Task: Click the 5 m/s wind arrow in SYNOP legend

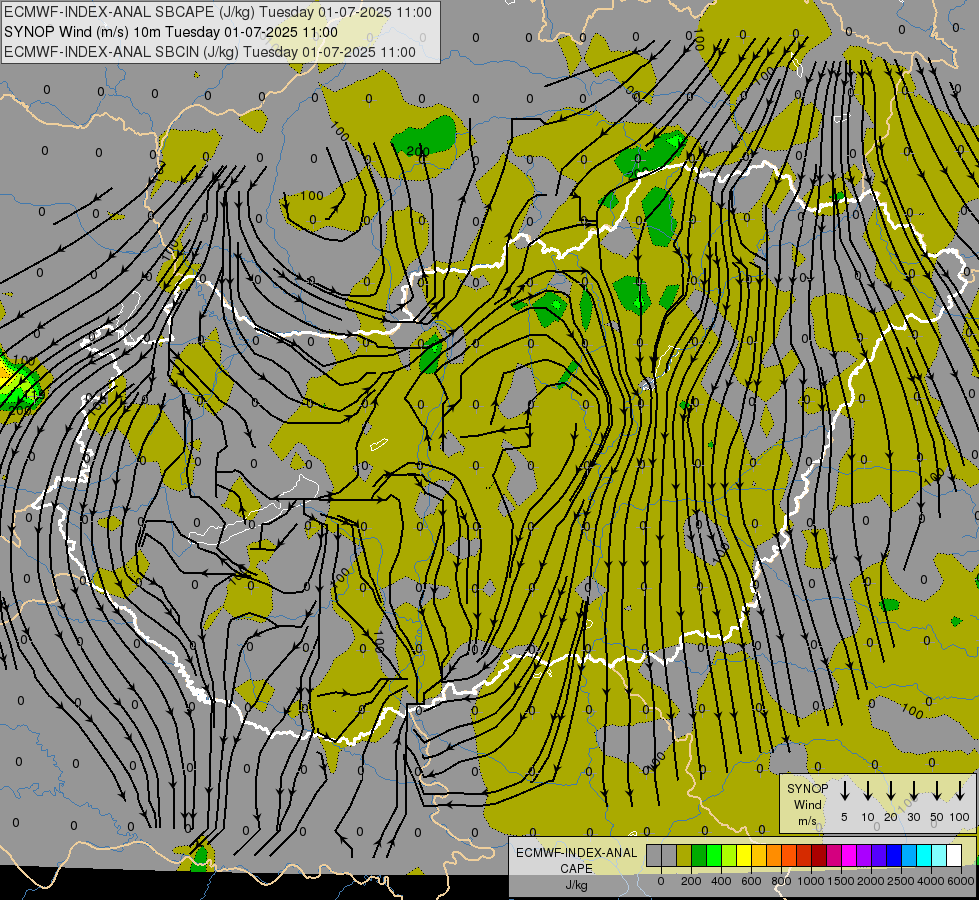Action: 844,790
